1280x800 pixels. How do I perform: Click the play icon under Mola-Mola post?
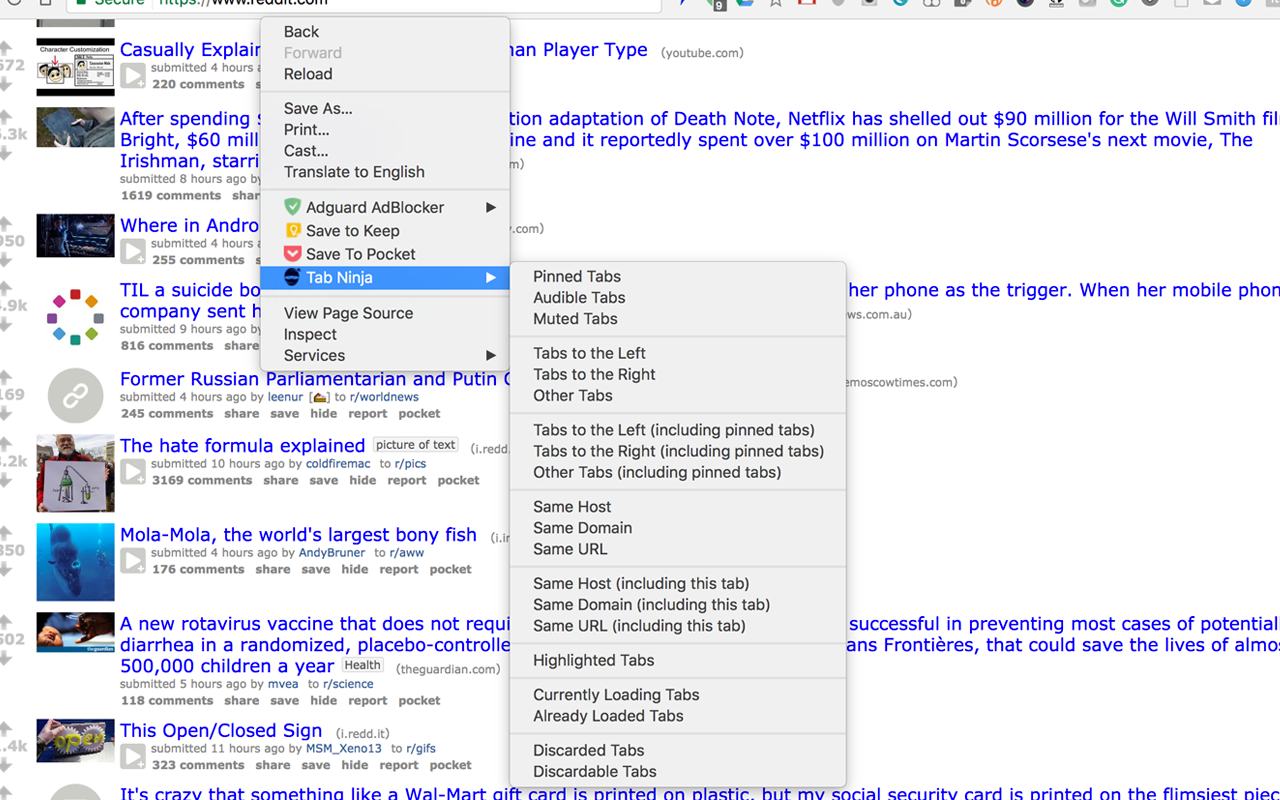tap(133, 561)
